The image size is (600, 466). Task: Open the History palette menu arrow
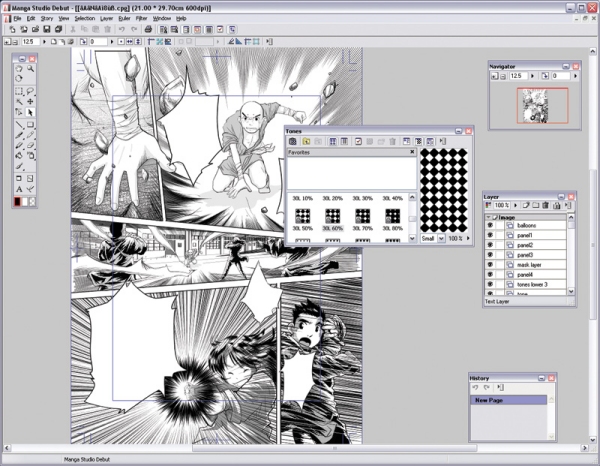pyautogui.click(x=500, y=388)
